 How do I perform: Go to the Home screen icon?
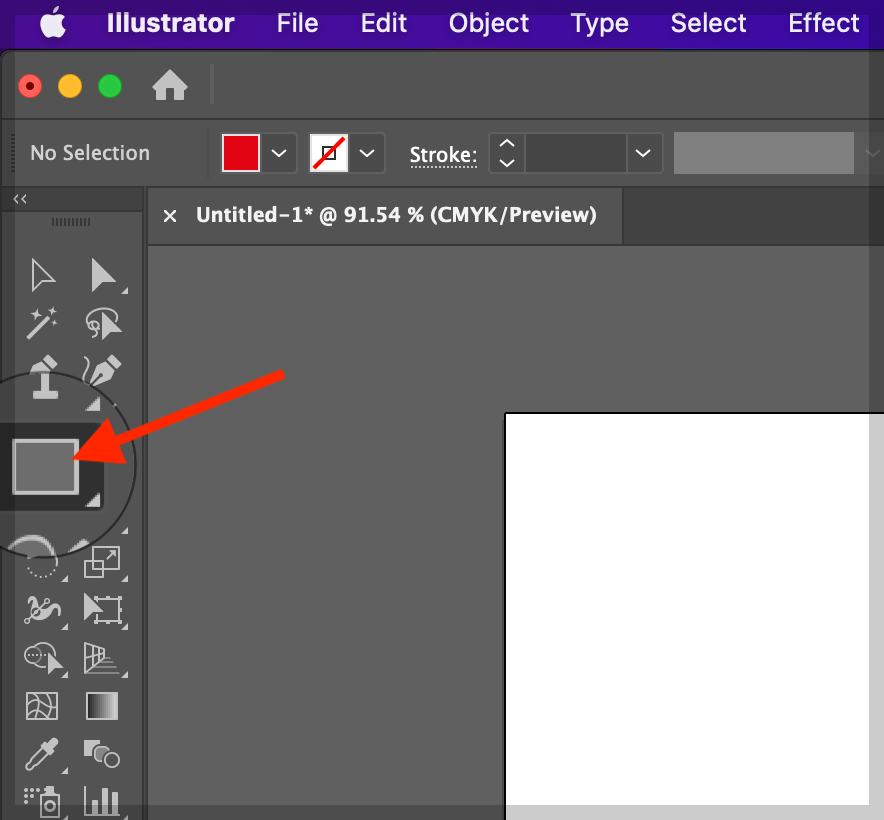click(170, 86)
